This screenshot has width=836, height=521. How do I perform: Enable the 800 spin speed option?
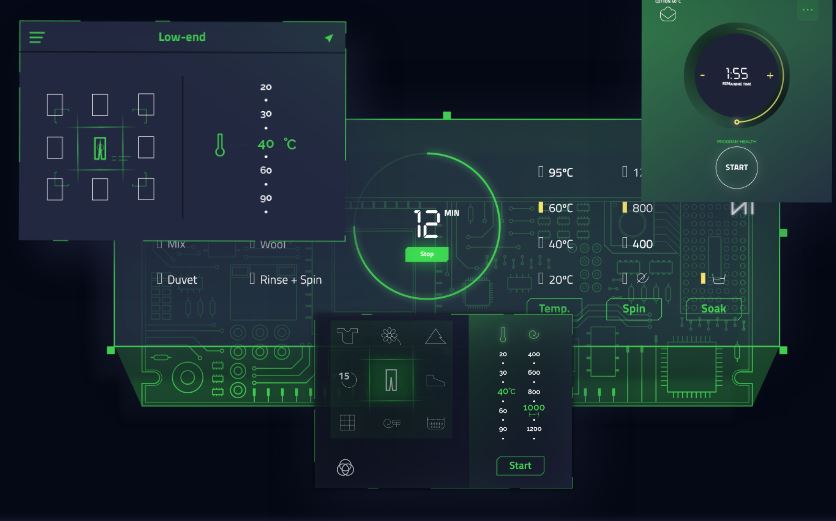[637, 208]
